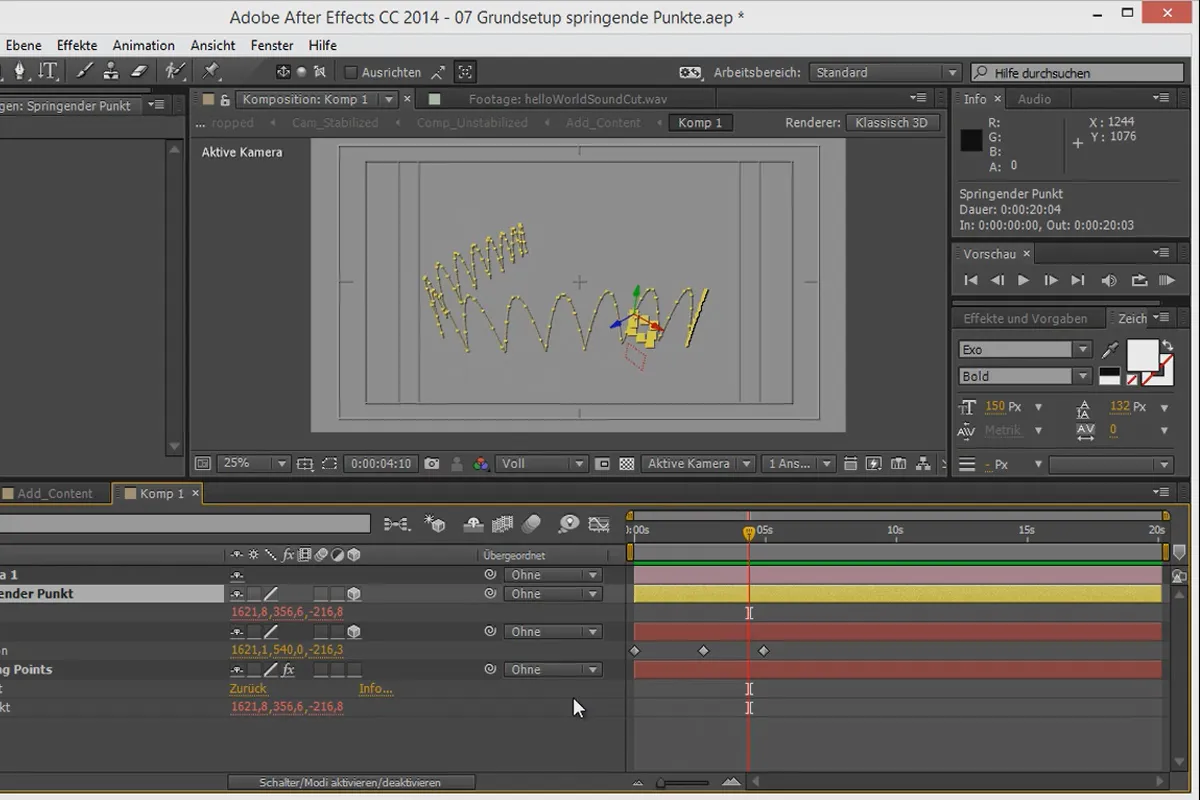Select the Eraser tool
Screen dimensions: 1200x800
(139, 71)
